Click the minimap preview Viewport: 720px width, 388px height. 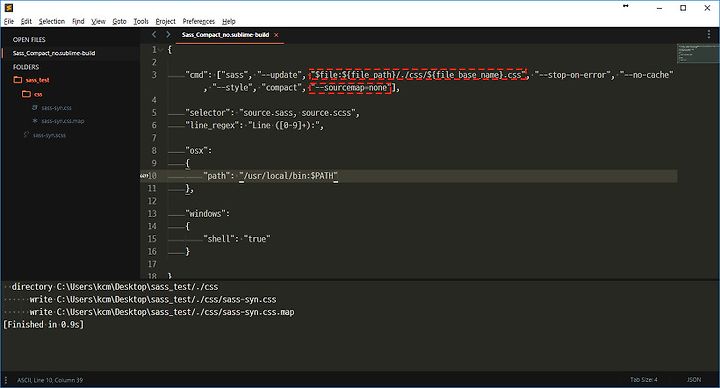coord(698,53)
